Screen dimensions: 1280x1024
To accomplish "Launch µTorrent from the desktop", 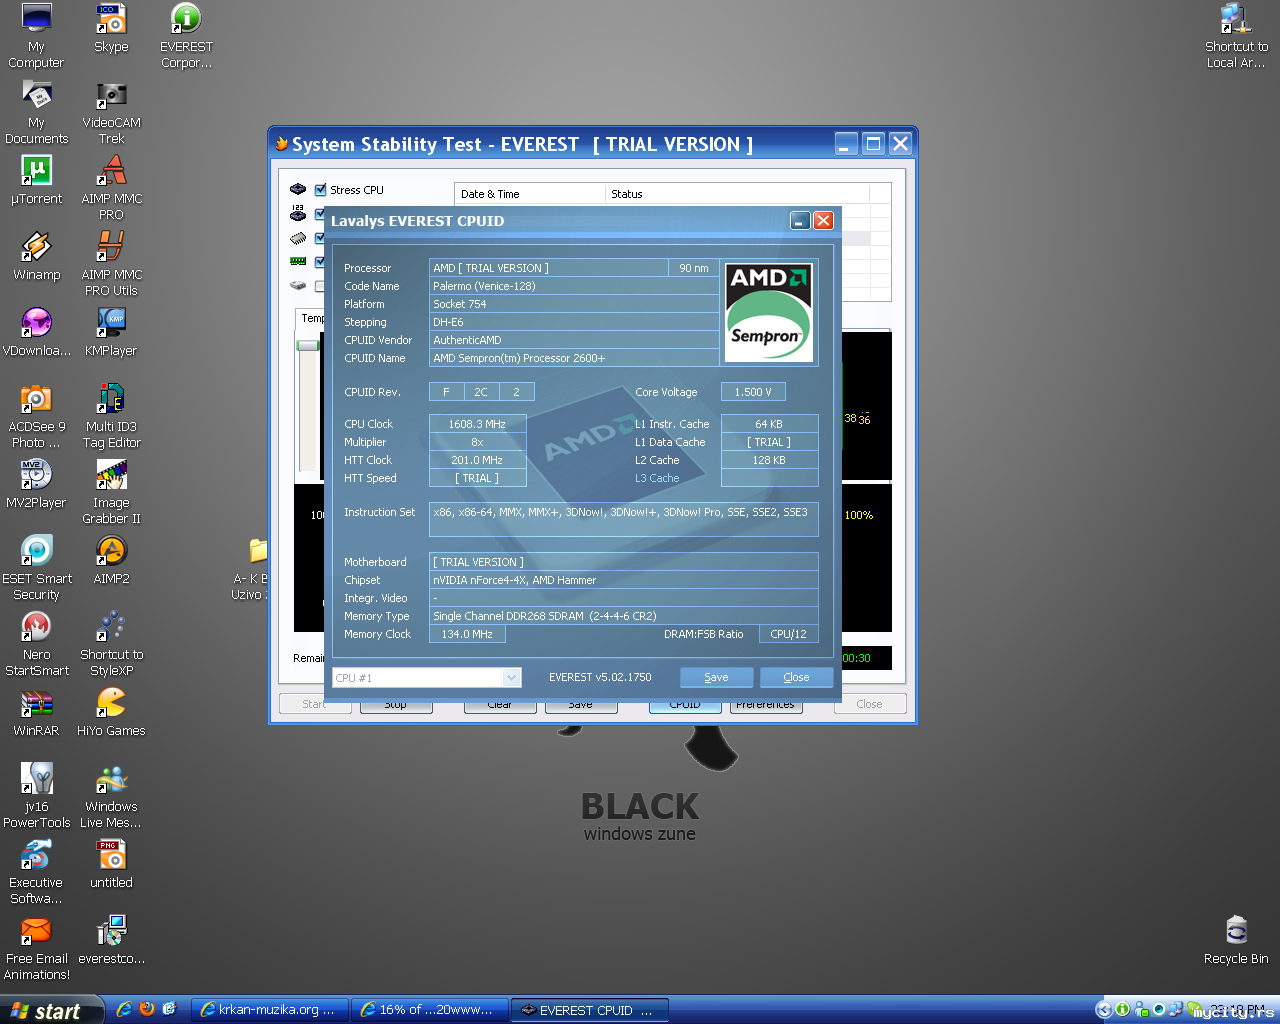I will [x=36, y=180].
